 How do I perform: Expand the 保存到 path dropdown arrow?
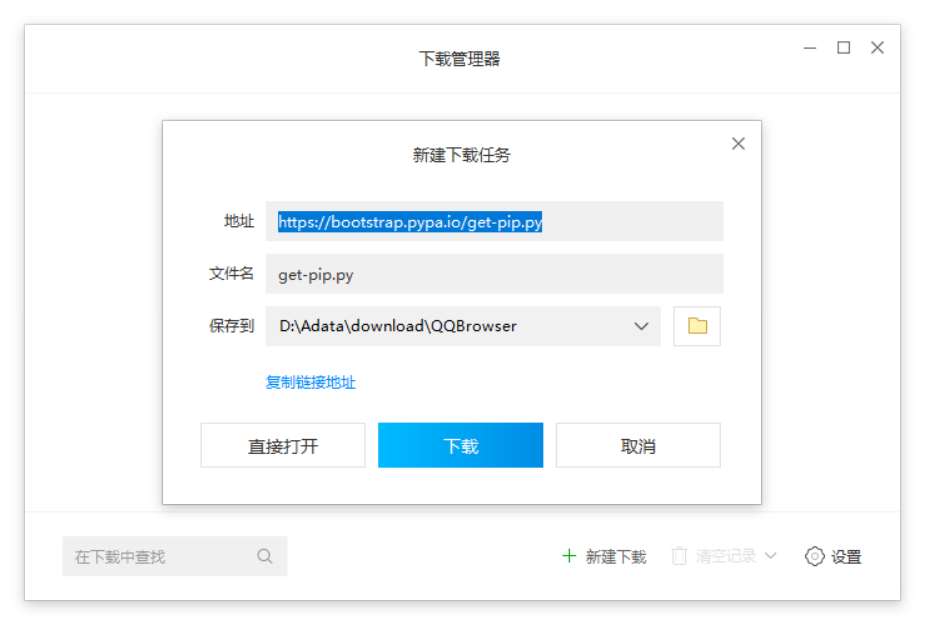[x=641, y=326]
